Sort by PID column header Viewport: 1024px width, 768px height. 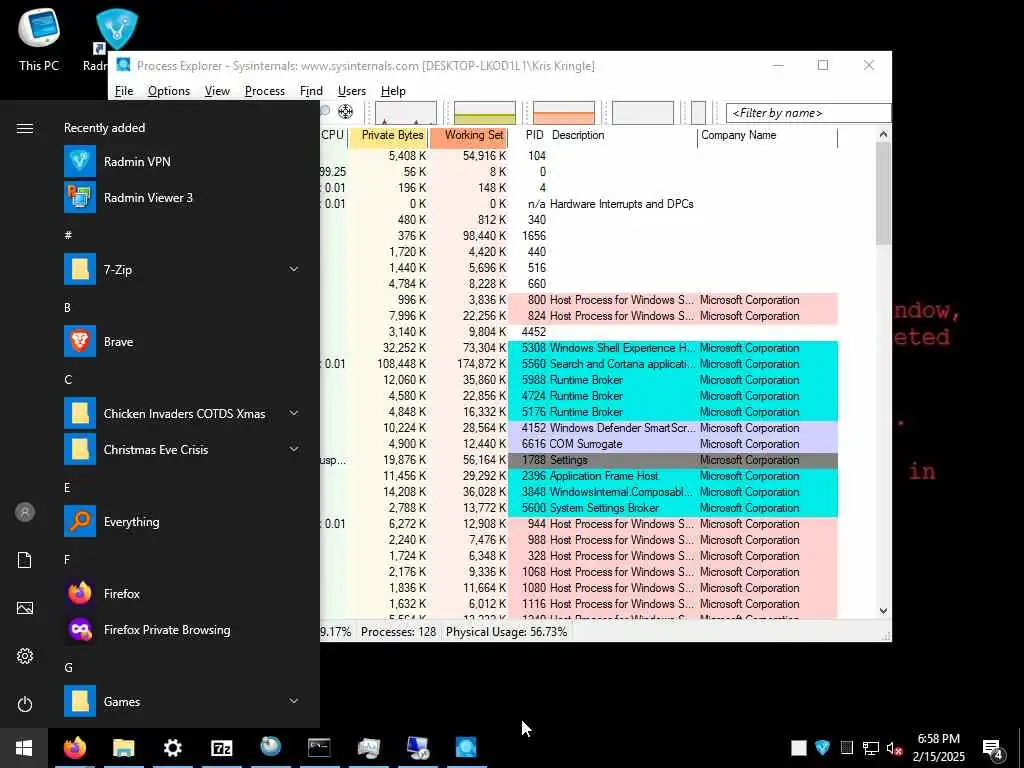click(534, 135)
